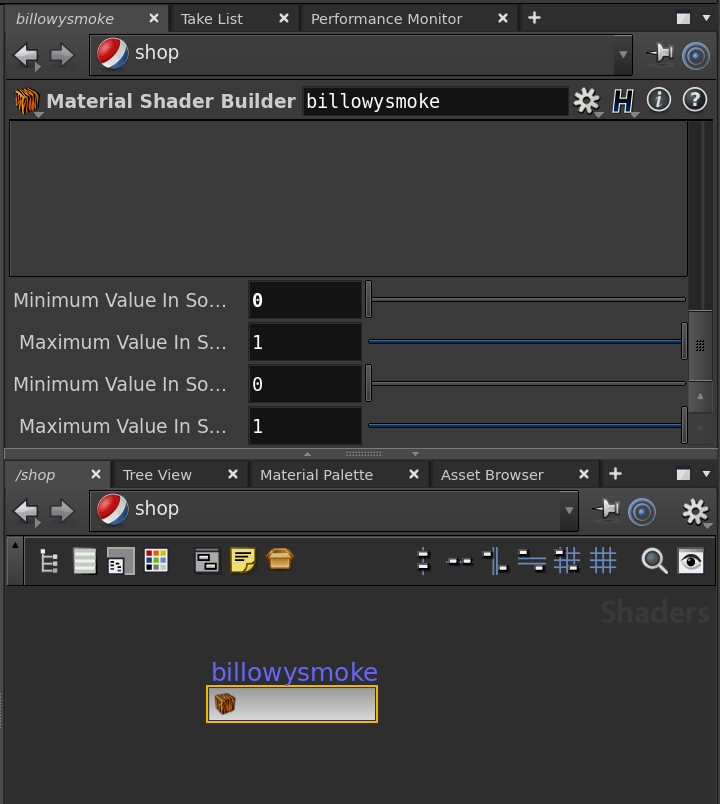720x804 pixels.
Task: Add a new tab beside Asset Browser
Action: 615,474
